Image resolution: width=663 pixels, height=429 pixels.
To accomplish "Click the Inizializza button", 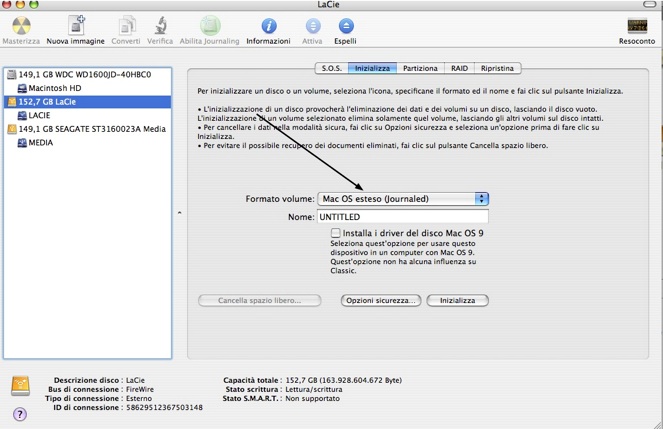I will point(458,301).
